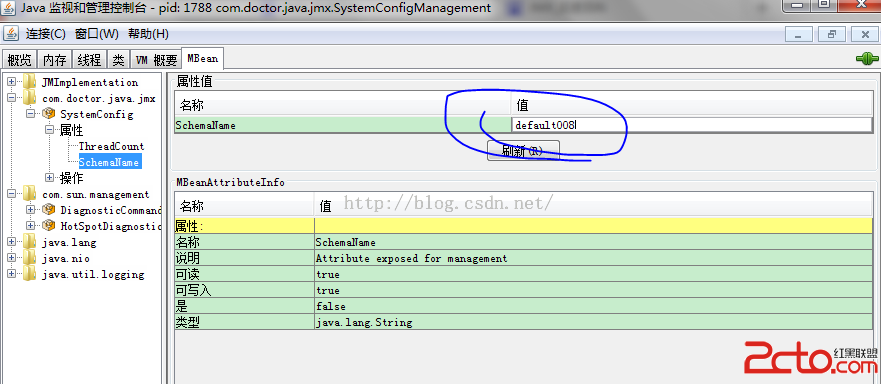The width and height of the screenshot is (881, 384).
Task: Select ThreadCount in the tree
Action: (111, 146)
